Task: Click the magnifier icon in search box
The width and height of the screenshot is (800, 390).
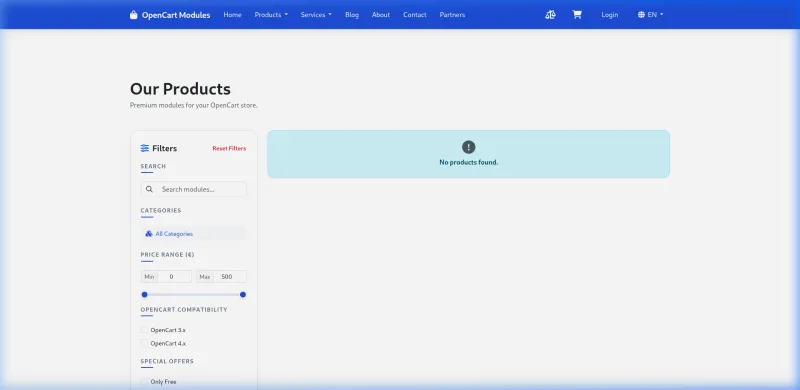Action: 149,189
